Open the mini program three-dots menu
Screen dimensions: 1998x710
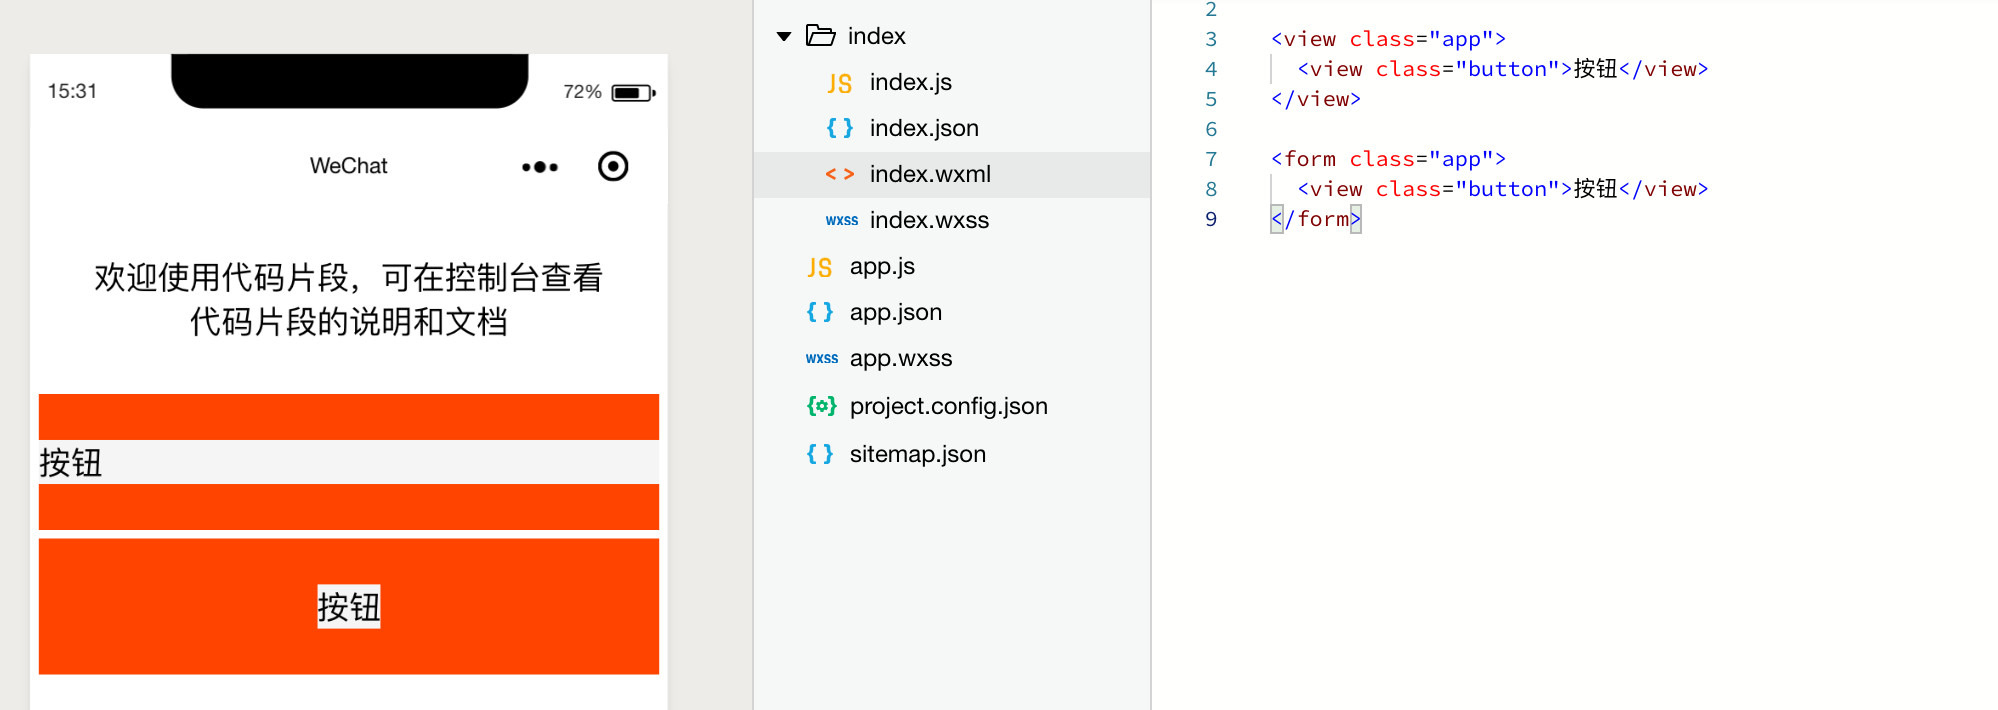[540, 167]
